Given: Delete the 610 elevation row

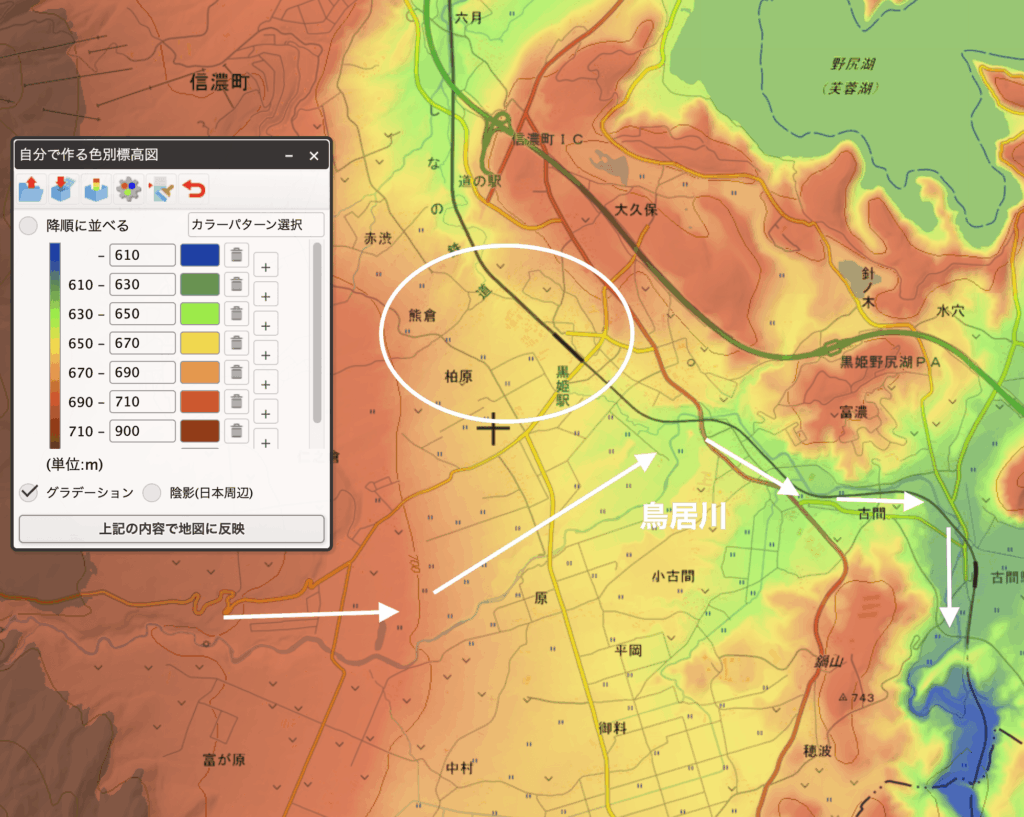Looking at the screenshot, I should 236,256.
